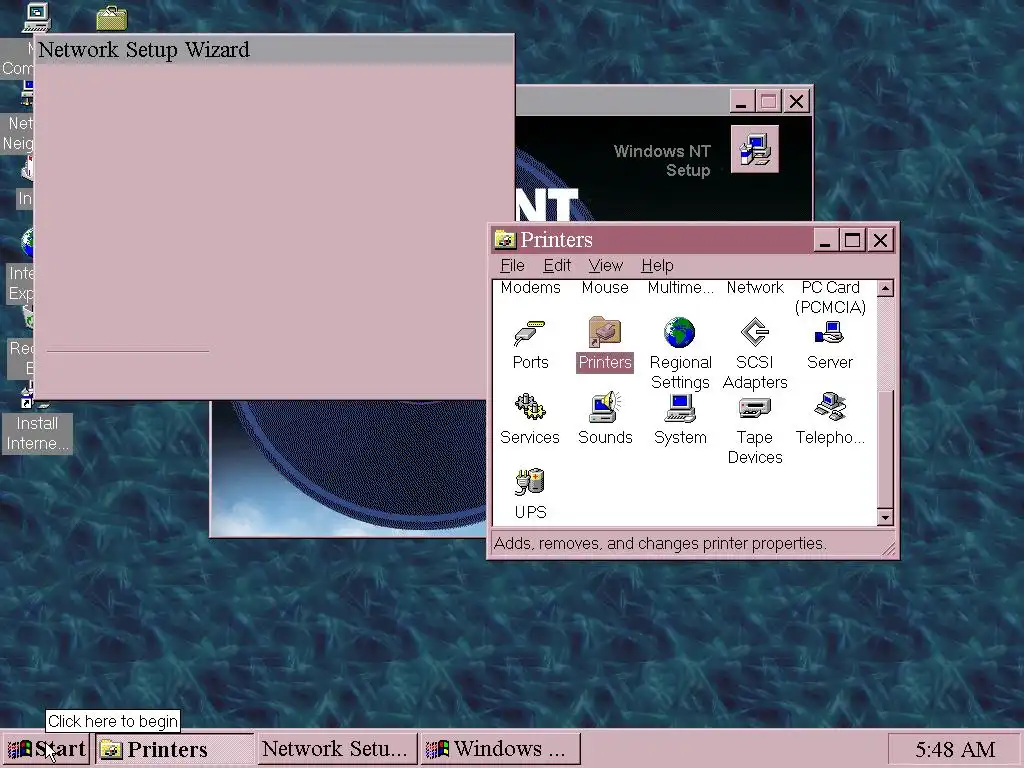
Task: Click the taskbar clock showing 5:48 AM
Action: click(954, 749)
